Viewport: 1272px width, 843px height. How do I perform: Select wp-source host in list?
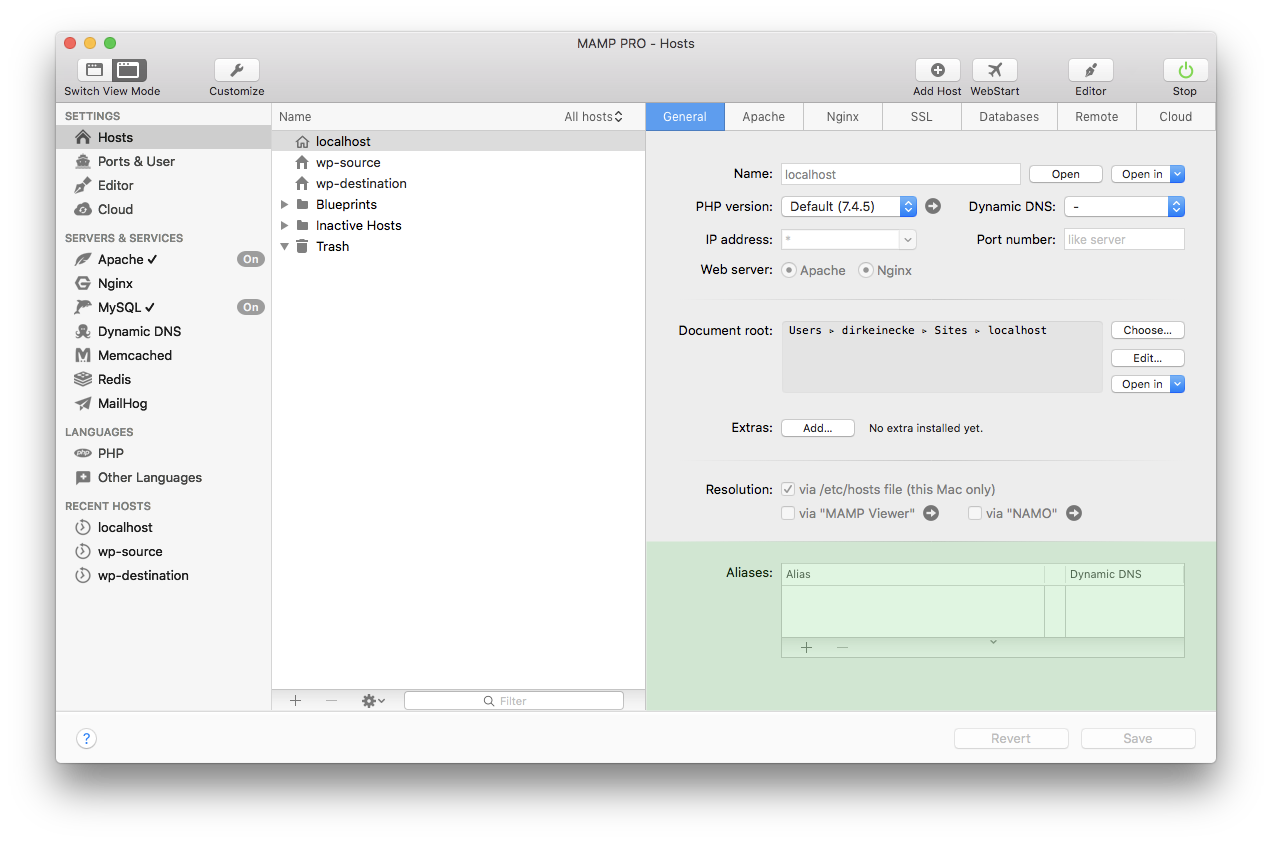(x=458, y=162)
